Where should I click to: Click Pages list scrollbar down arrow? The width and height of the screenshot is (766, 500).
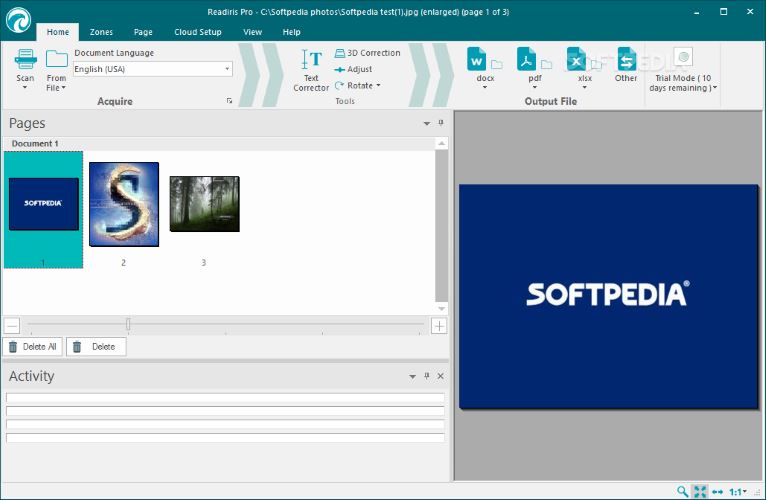441,308
